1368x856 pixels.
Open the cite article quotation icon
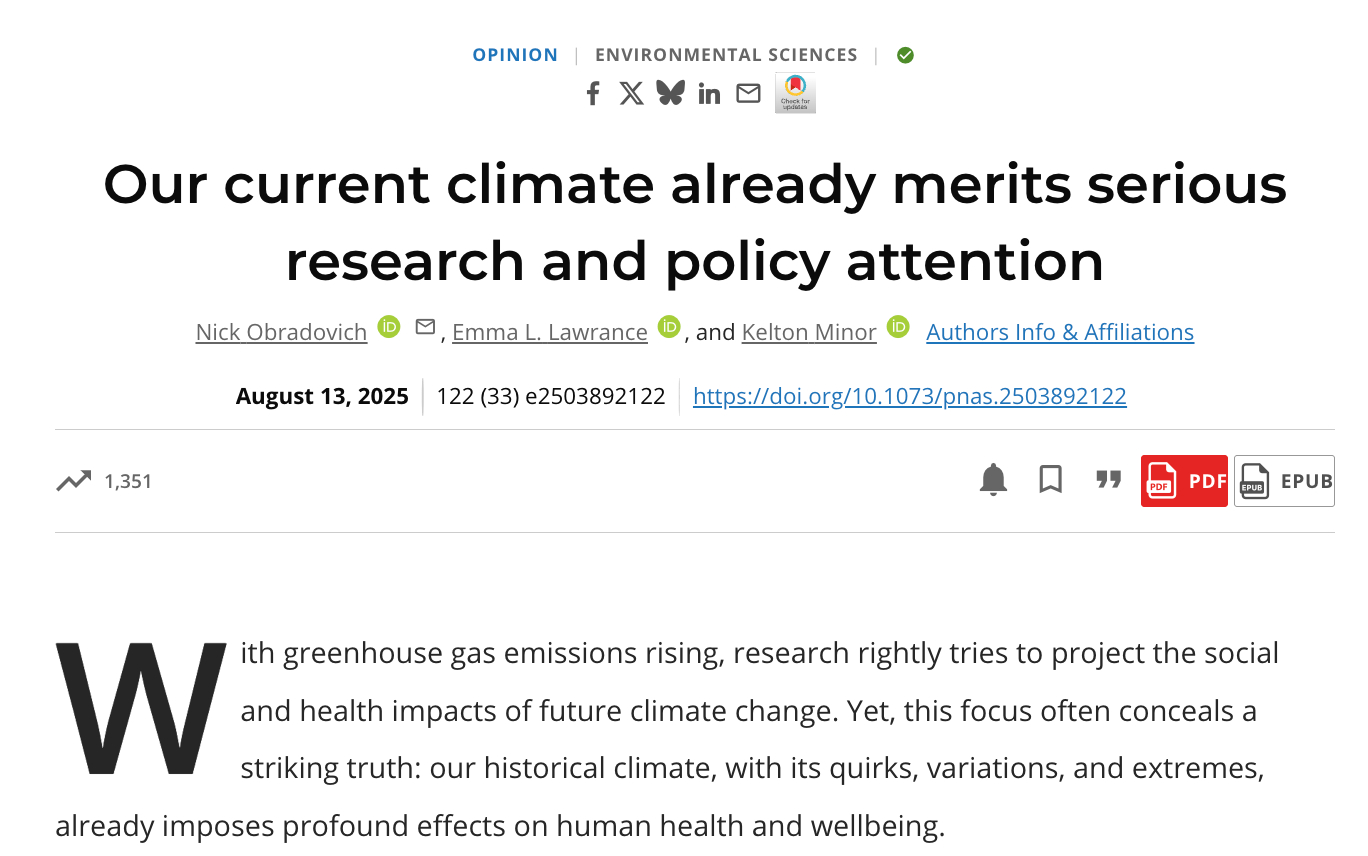point(1108,480)
